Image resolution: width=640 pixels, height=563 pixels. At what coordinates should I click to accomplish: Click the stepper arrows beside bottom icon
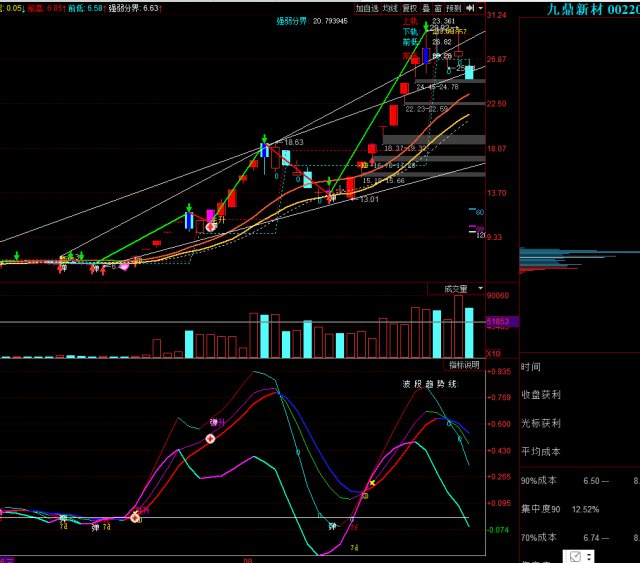point(590,555)
